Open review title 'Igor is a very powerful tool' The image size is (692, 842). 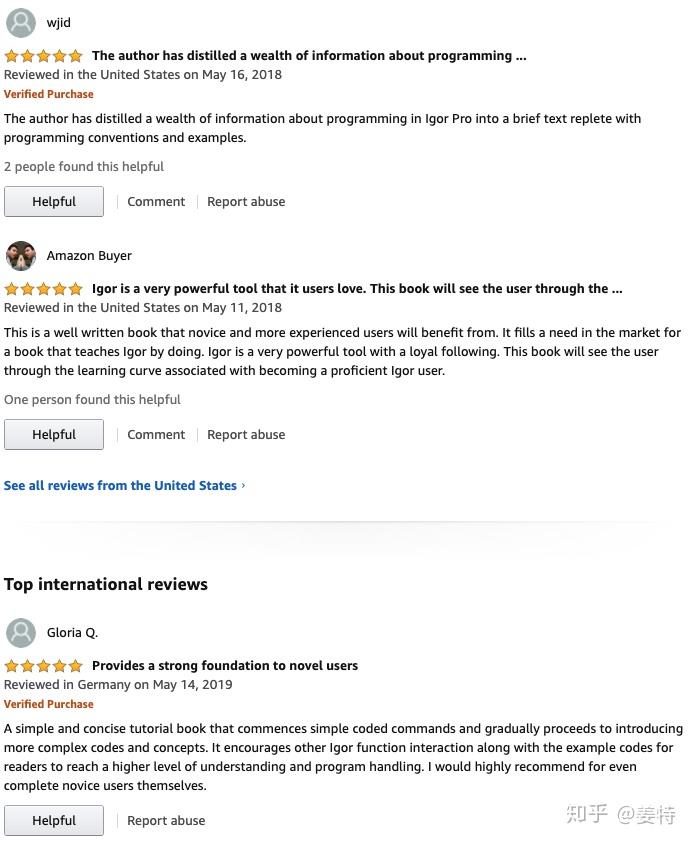click(x=357, y=289)
